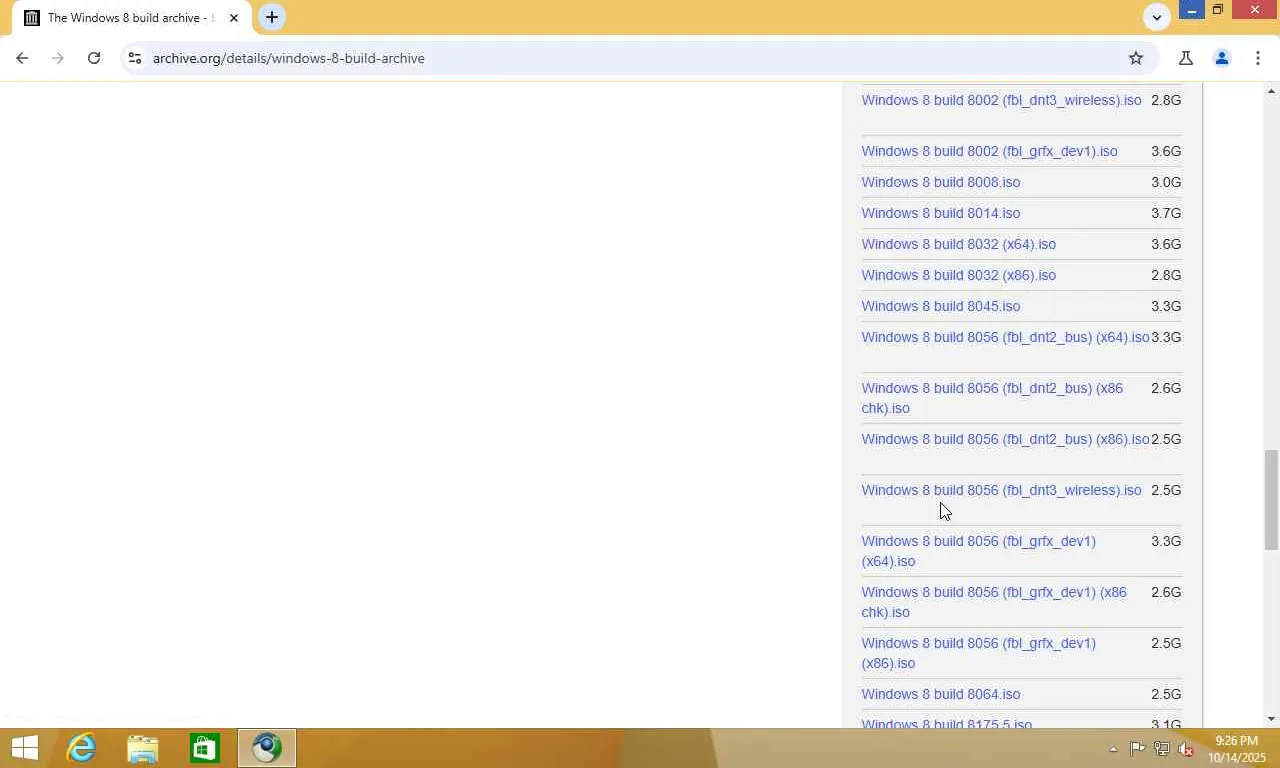Click 3.3G size for 8056 fbl_grfx_dev1 x64

click(x=1166, y=541)
